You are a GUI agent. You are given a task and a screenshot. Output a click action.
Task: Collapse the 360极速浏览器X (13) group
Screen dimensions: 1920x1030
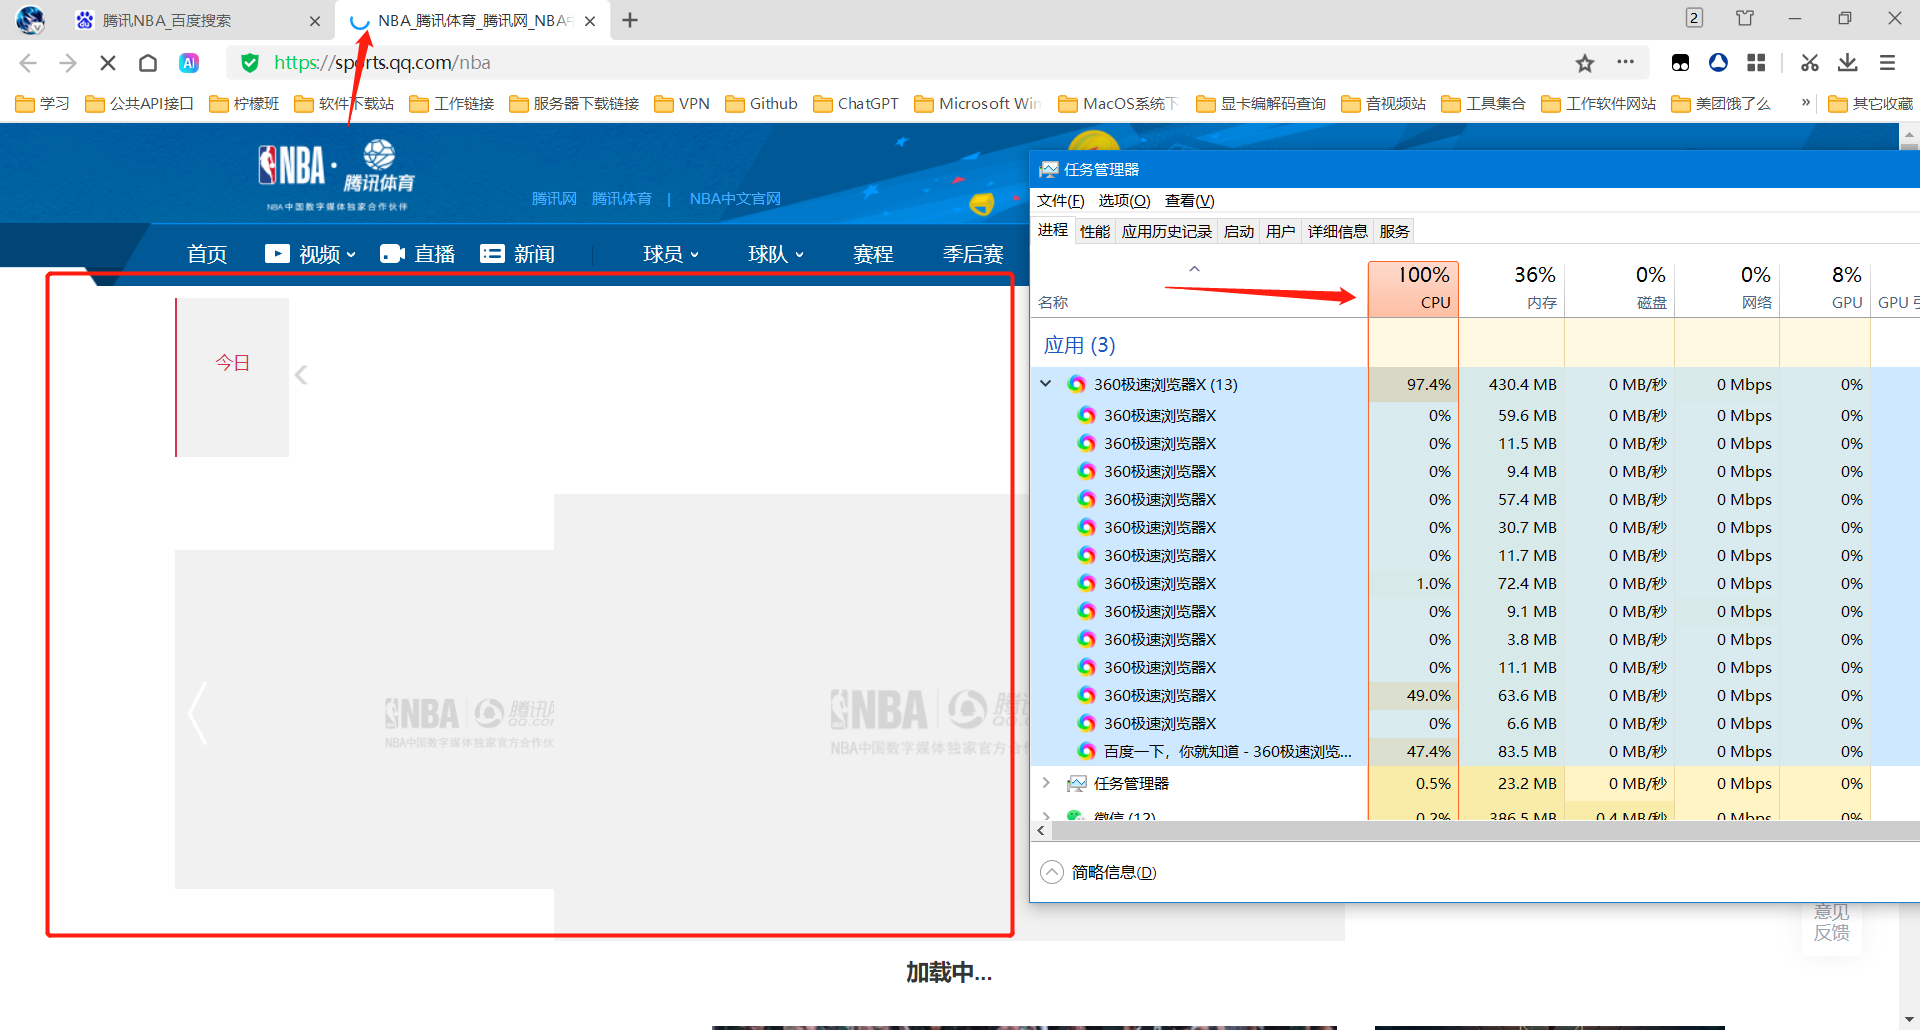tap(1046, 384)
